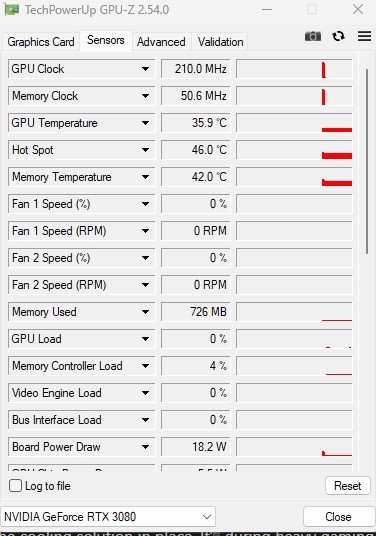Click the GPU-Z app icon in title bar

click(x=11, y=10)
